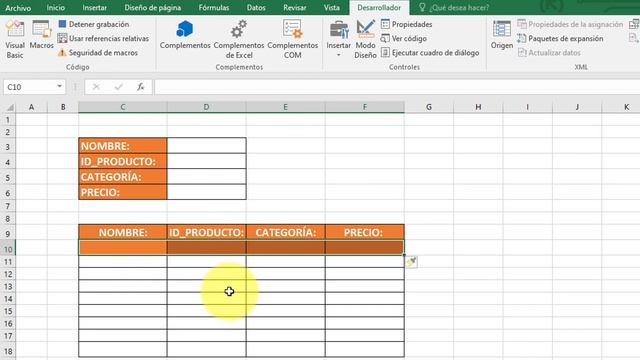Switch to the Insertar ribbon tab
Viewport: 640px width, 360px height.
tap(94, 8)
